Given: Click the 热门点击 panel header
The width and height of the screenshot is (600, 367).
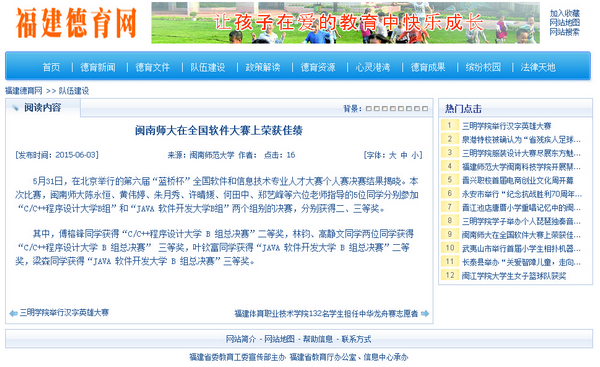Looking at the screenshot, I should pos(463,109).
